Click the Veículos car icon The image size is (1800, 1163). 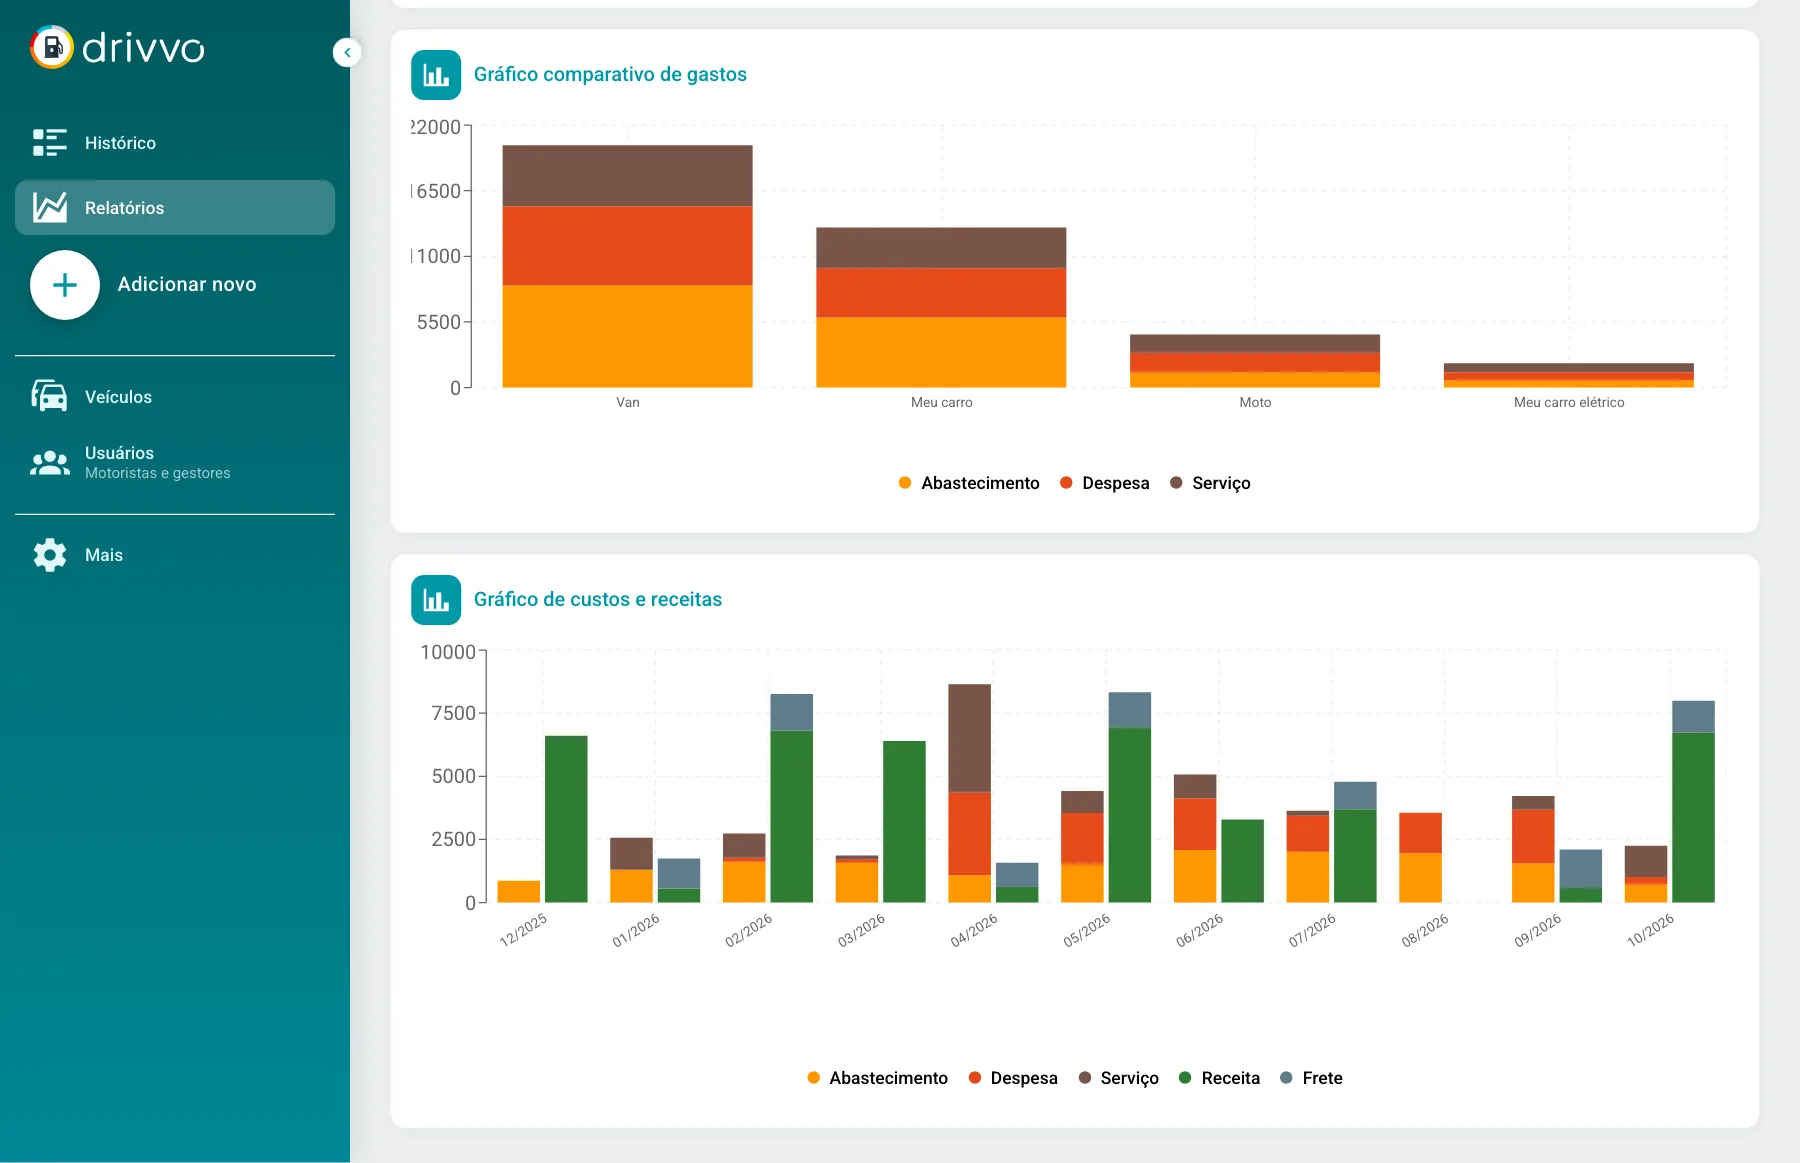coord(49,396)
